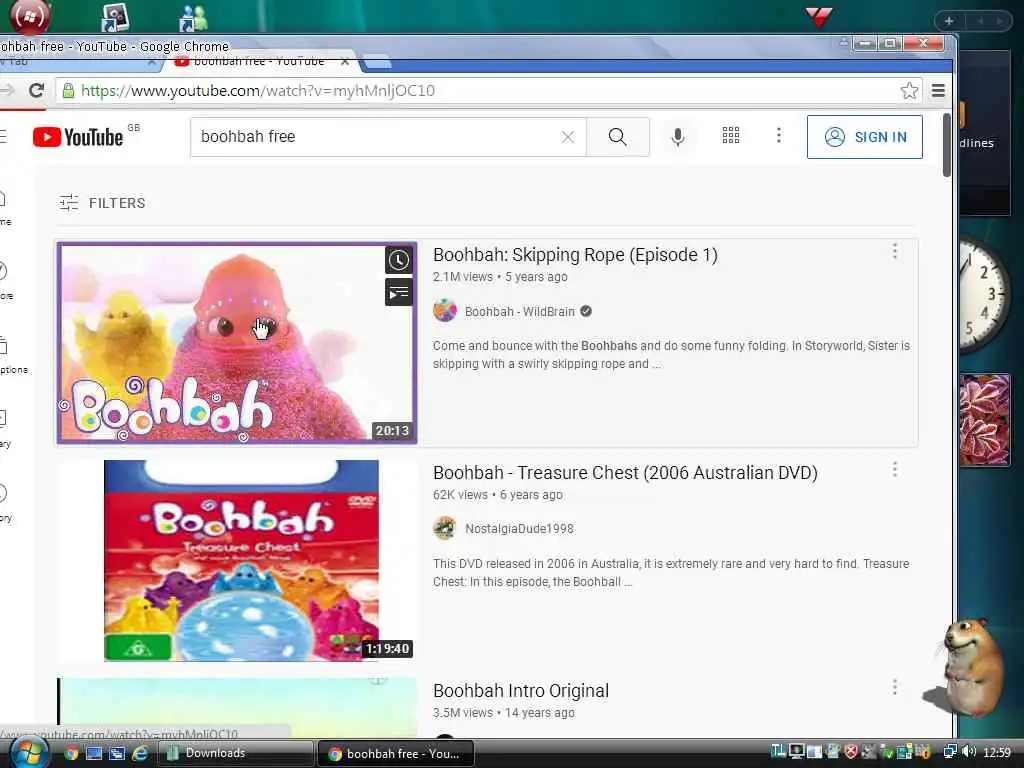Expand the search Filters panel
The image size is (1024, 768).
point(103,202)
